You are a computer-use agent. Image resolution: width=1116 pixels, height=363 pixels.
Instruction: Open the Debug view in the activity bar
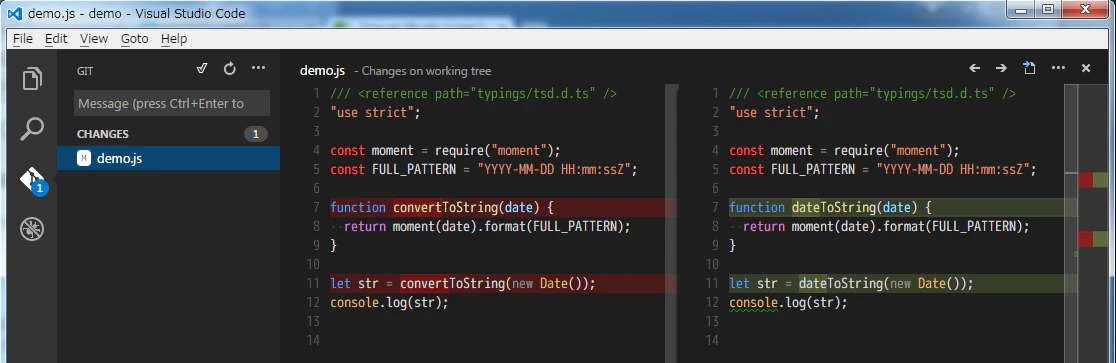pos(32,229)
